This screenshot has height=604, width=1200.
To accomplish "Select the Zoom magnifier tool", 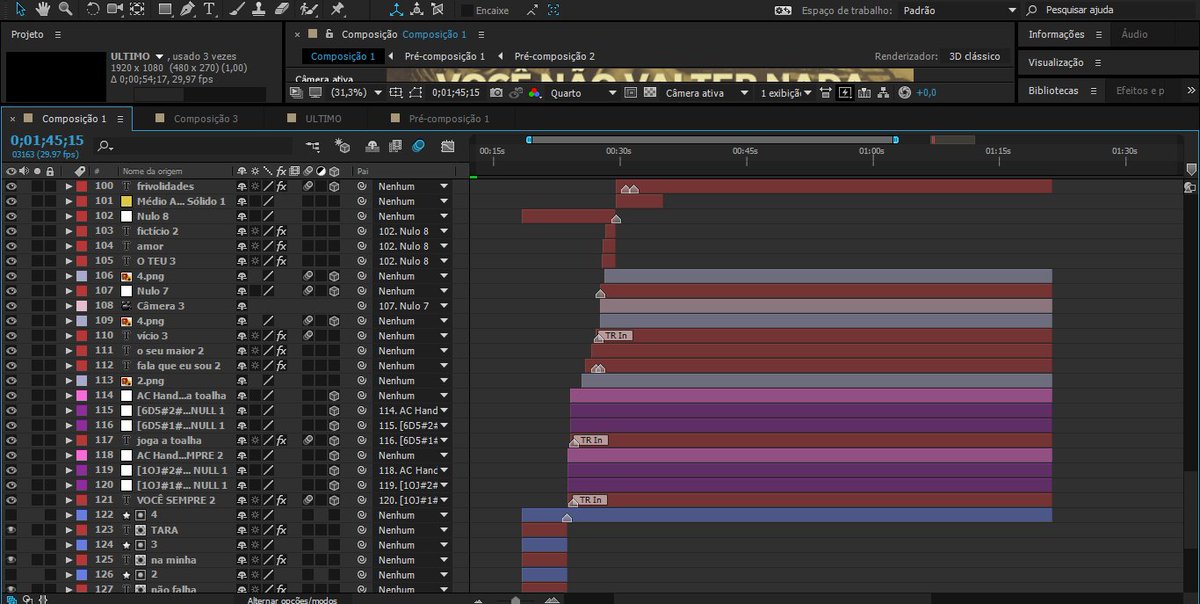I will point(65,9).
